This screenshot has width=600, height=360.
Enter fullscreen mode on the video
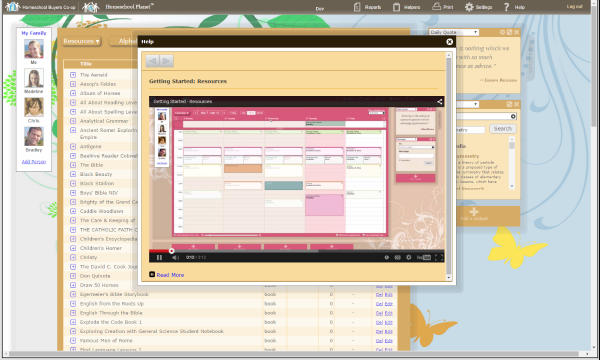pyautogui.click(x=439, y=257)
